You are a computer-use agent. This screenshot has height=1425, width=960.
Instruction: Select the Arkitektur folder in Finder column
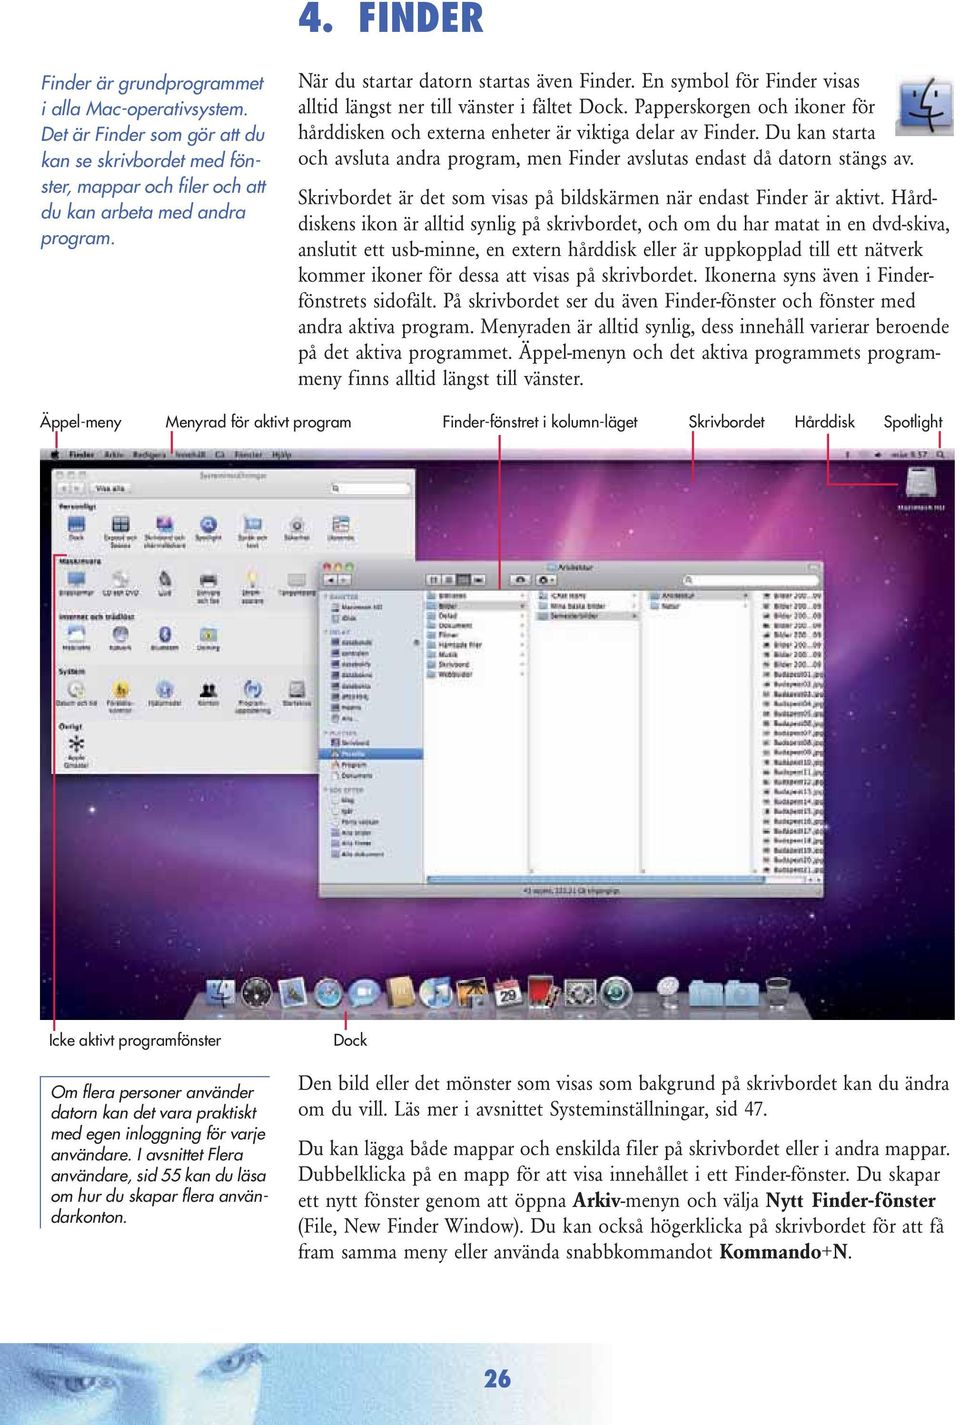[x=699, y=596]
